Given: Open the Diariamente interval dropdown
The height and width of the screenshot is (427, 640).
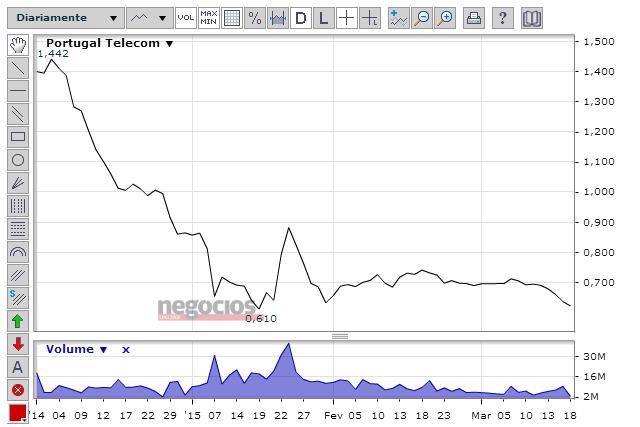Looking at the screenshot, I should pyautogui.click(x=66, y=18).
